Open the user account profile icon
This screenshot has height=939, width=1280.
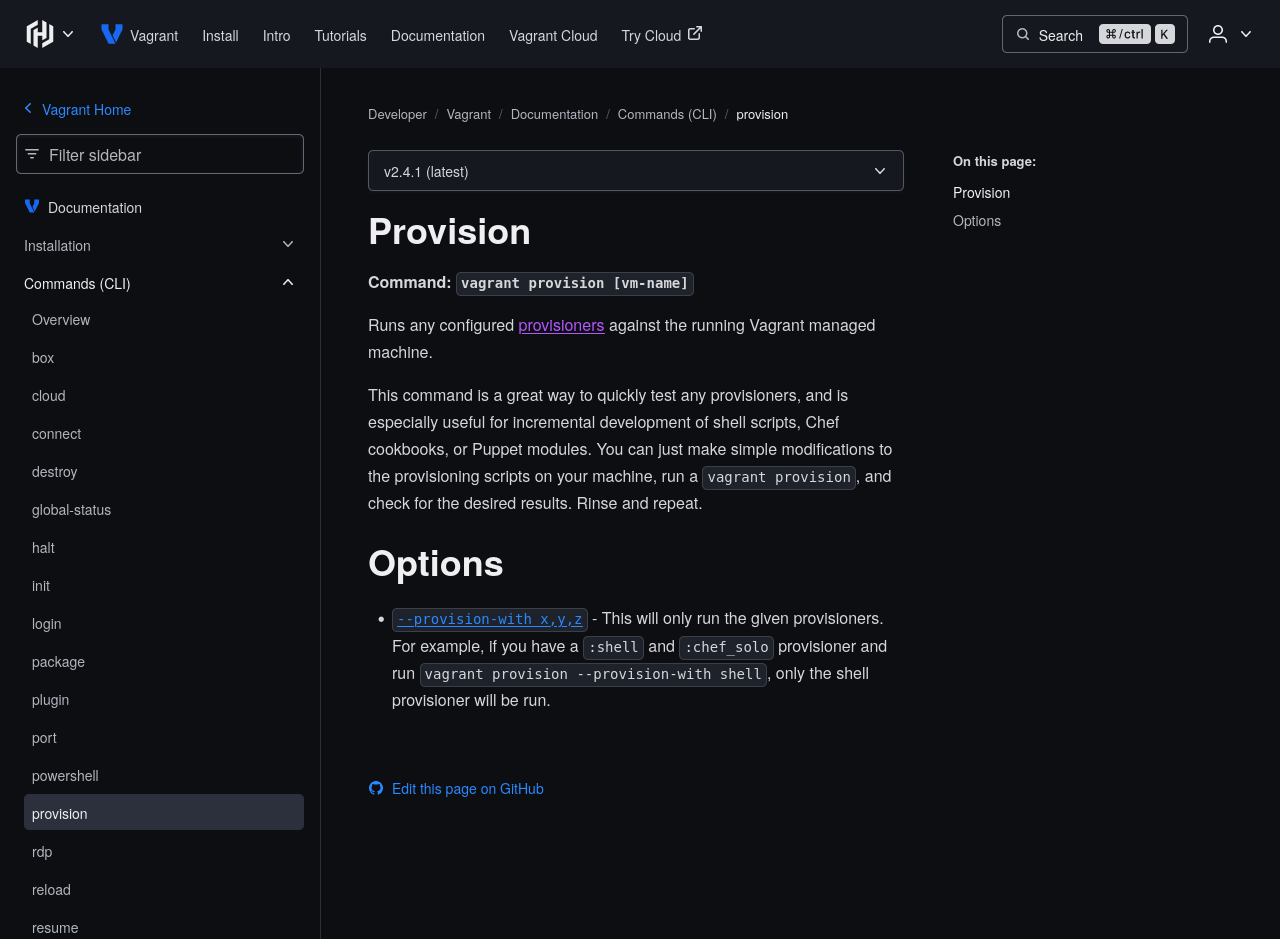pyautogui.click(x=1217, y=34)
